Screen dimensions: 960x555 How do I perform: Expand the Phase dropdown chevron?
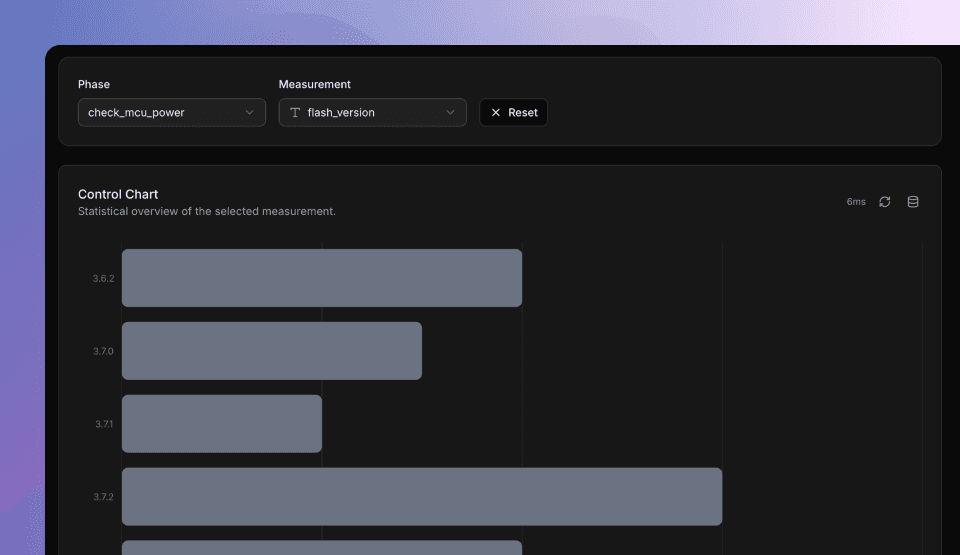pyautogui.click(x=250, y=113)
